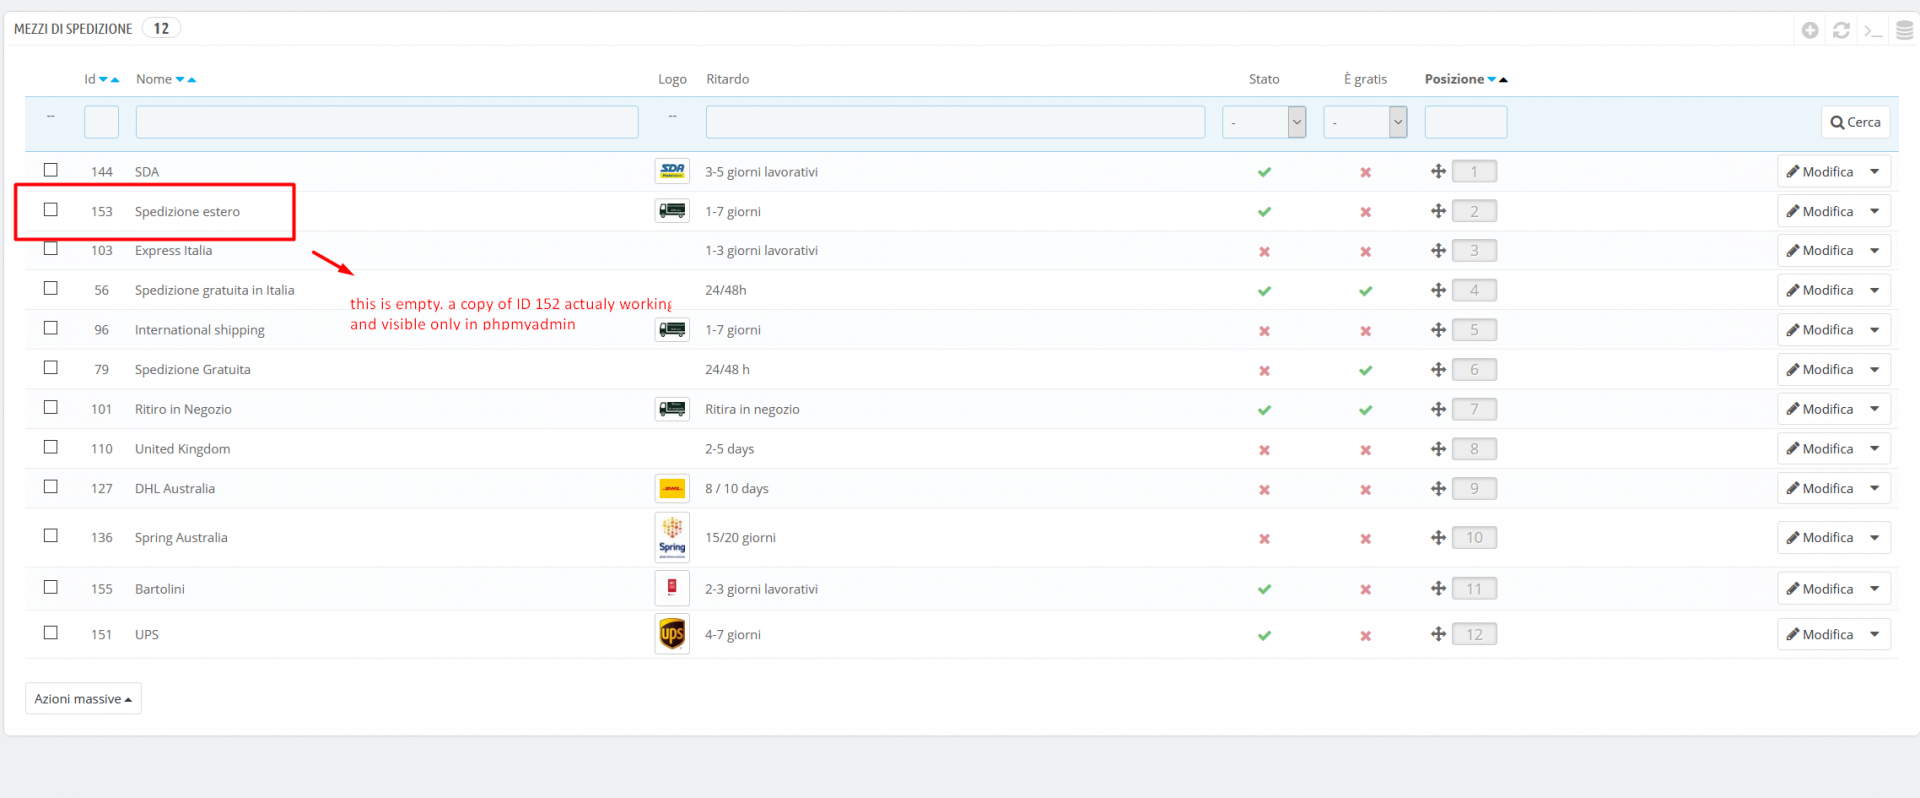
Task: Toggle status of DHL Australia carrier
Action: coord(1264,490)
